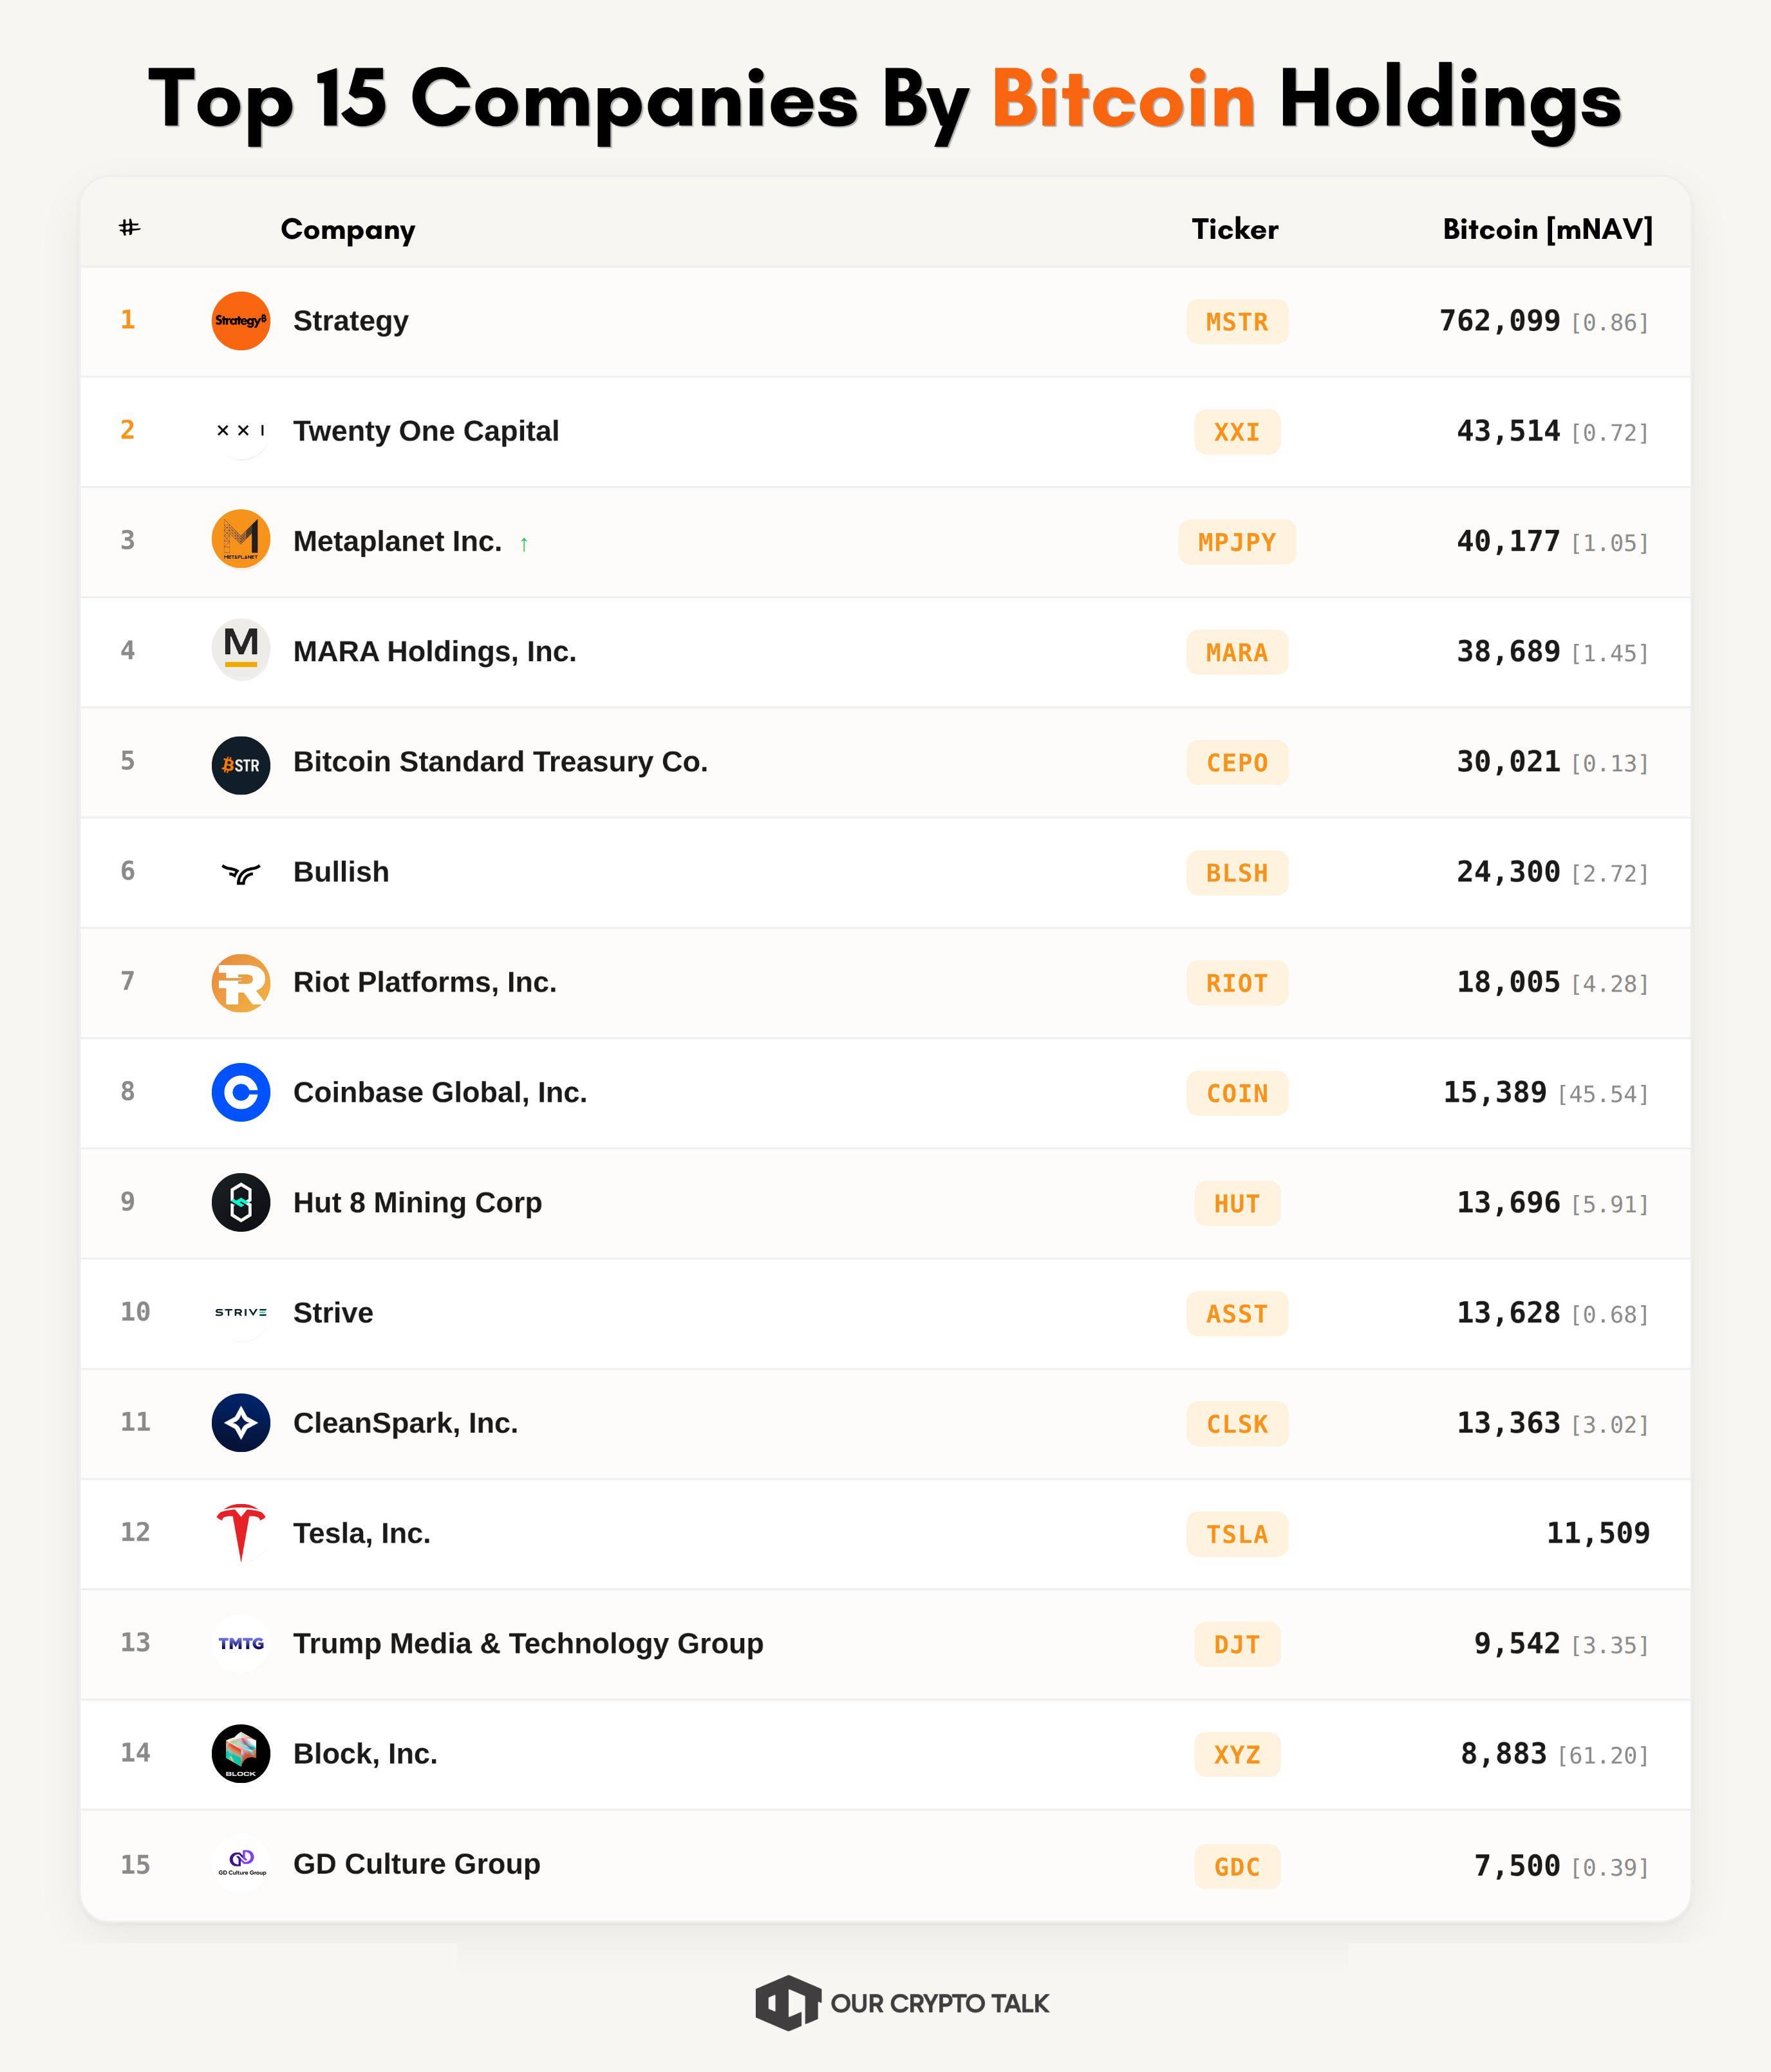Click the Bitcoin [mNAV] column header
Viewport: 1771px width, 2072px height.
[x=1547, y=229]
